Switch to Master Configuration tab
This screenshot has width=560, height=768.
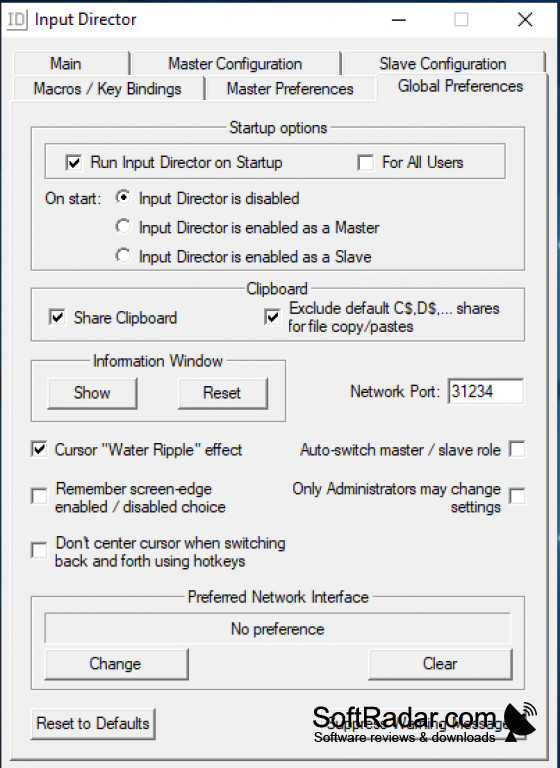click(236, 64)
